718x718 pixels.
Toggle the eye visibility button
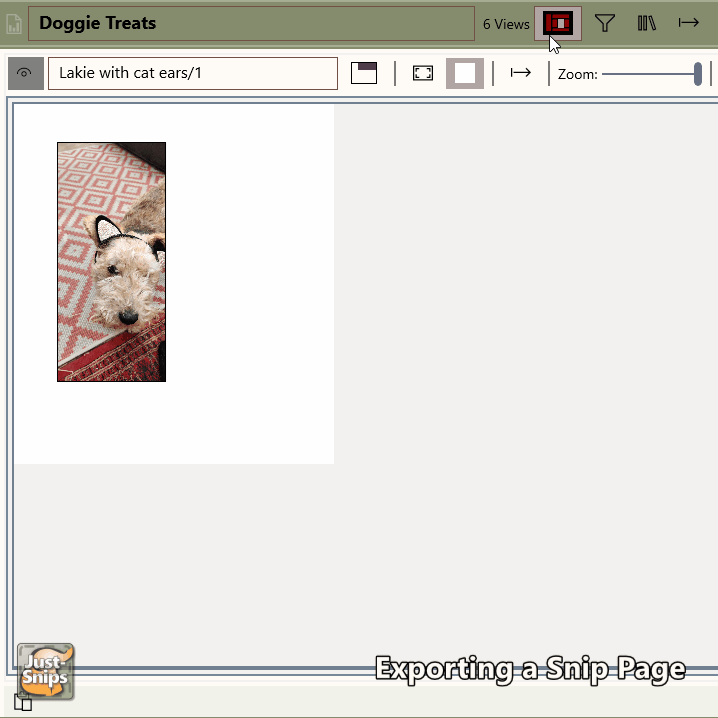(x=25, y=73)
